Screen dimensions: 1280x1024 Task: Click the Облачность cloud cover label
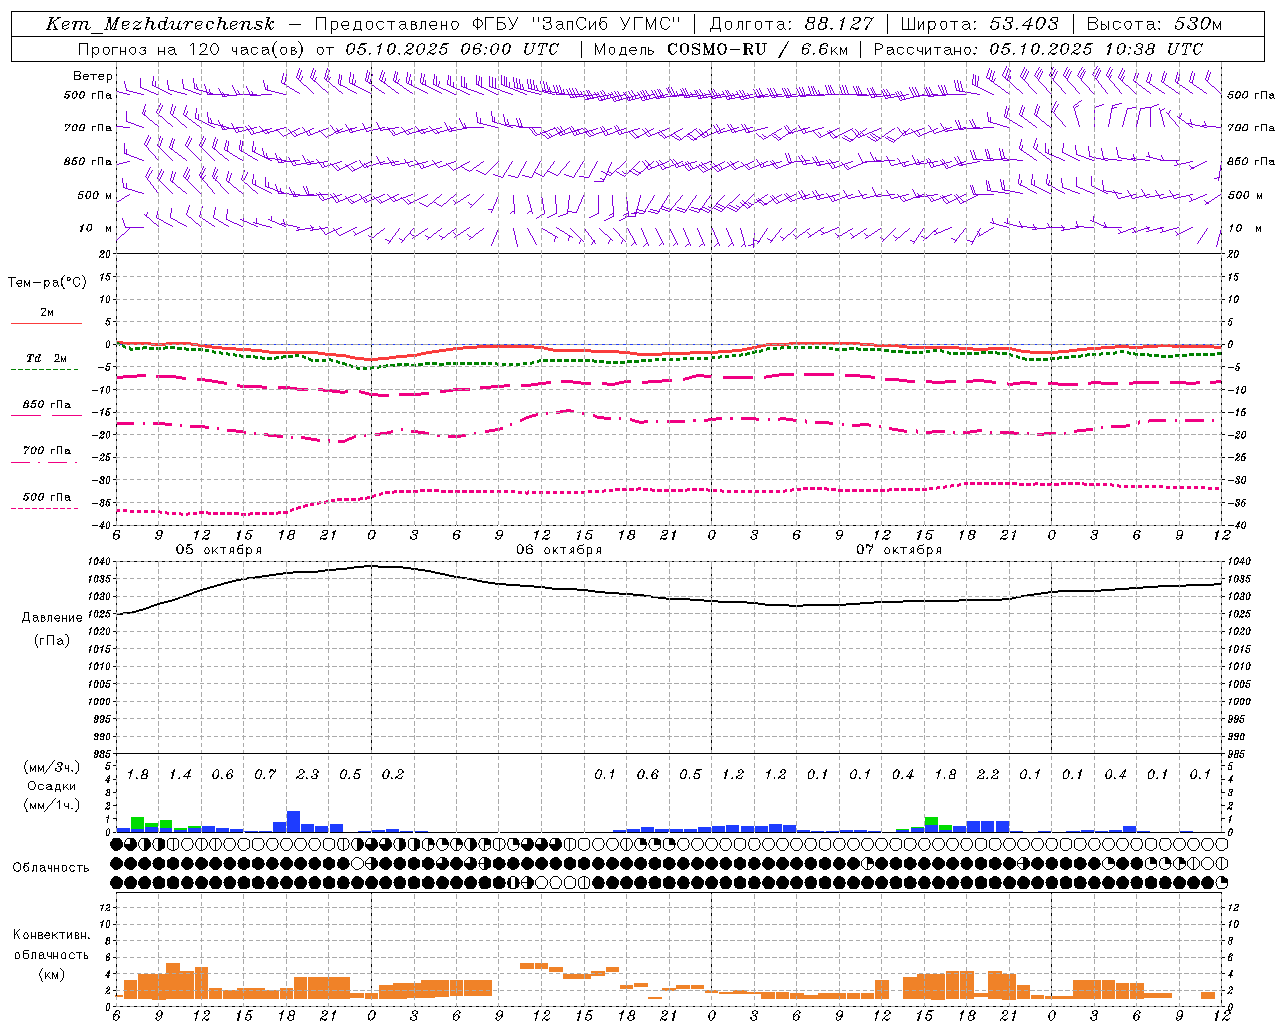51,867
